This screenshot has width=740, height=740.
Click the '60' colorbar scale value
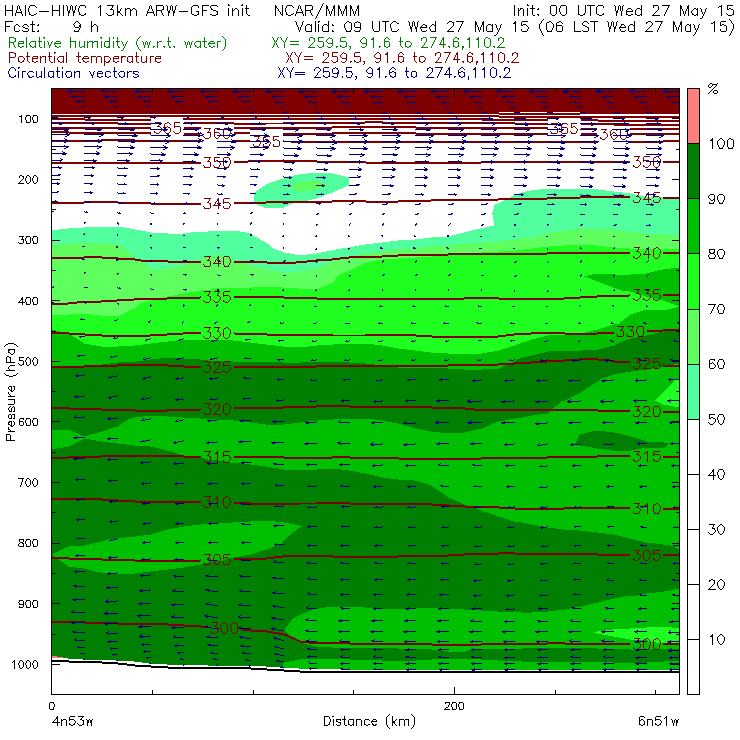pyautogui.click(x=716, y=364)
